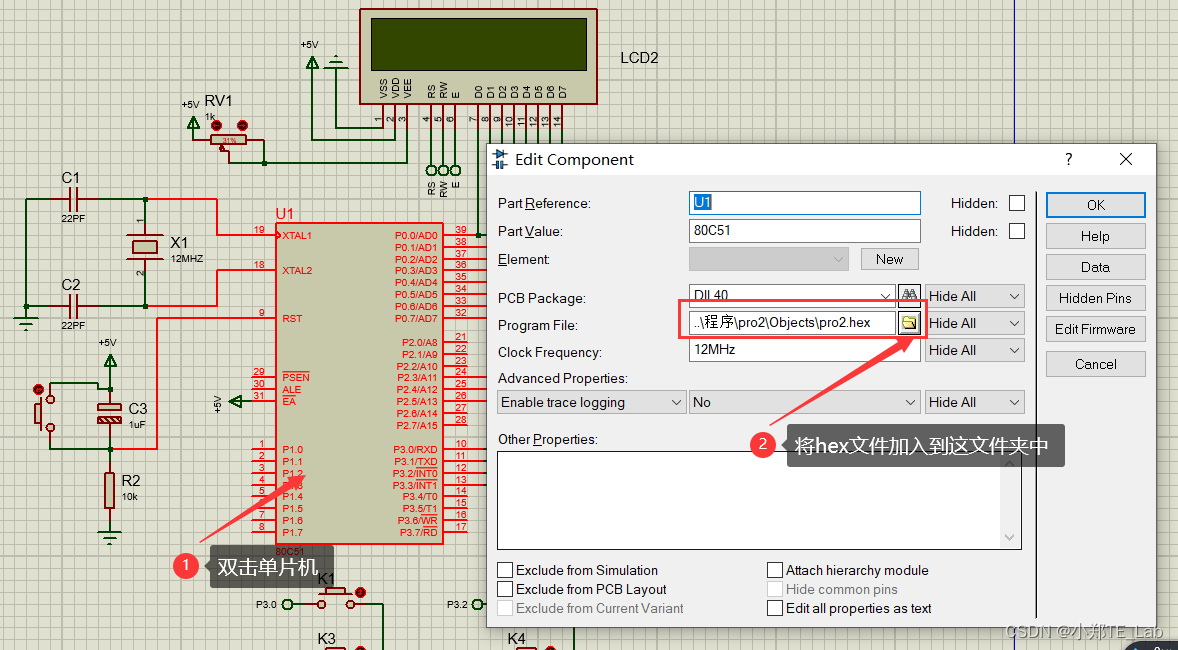
Task: Click the P3.0/RXD pin label
Action: pyautogui.click(x=415, y=449)
